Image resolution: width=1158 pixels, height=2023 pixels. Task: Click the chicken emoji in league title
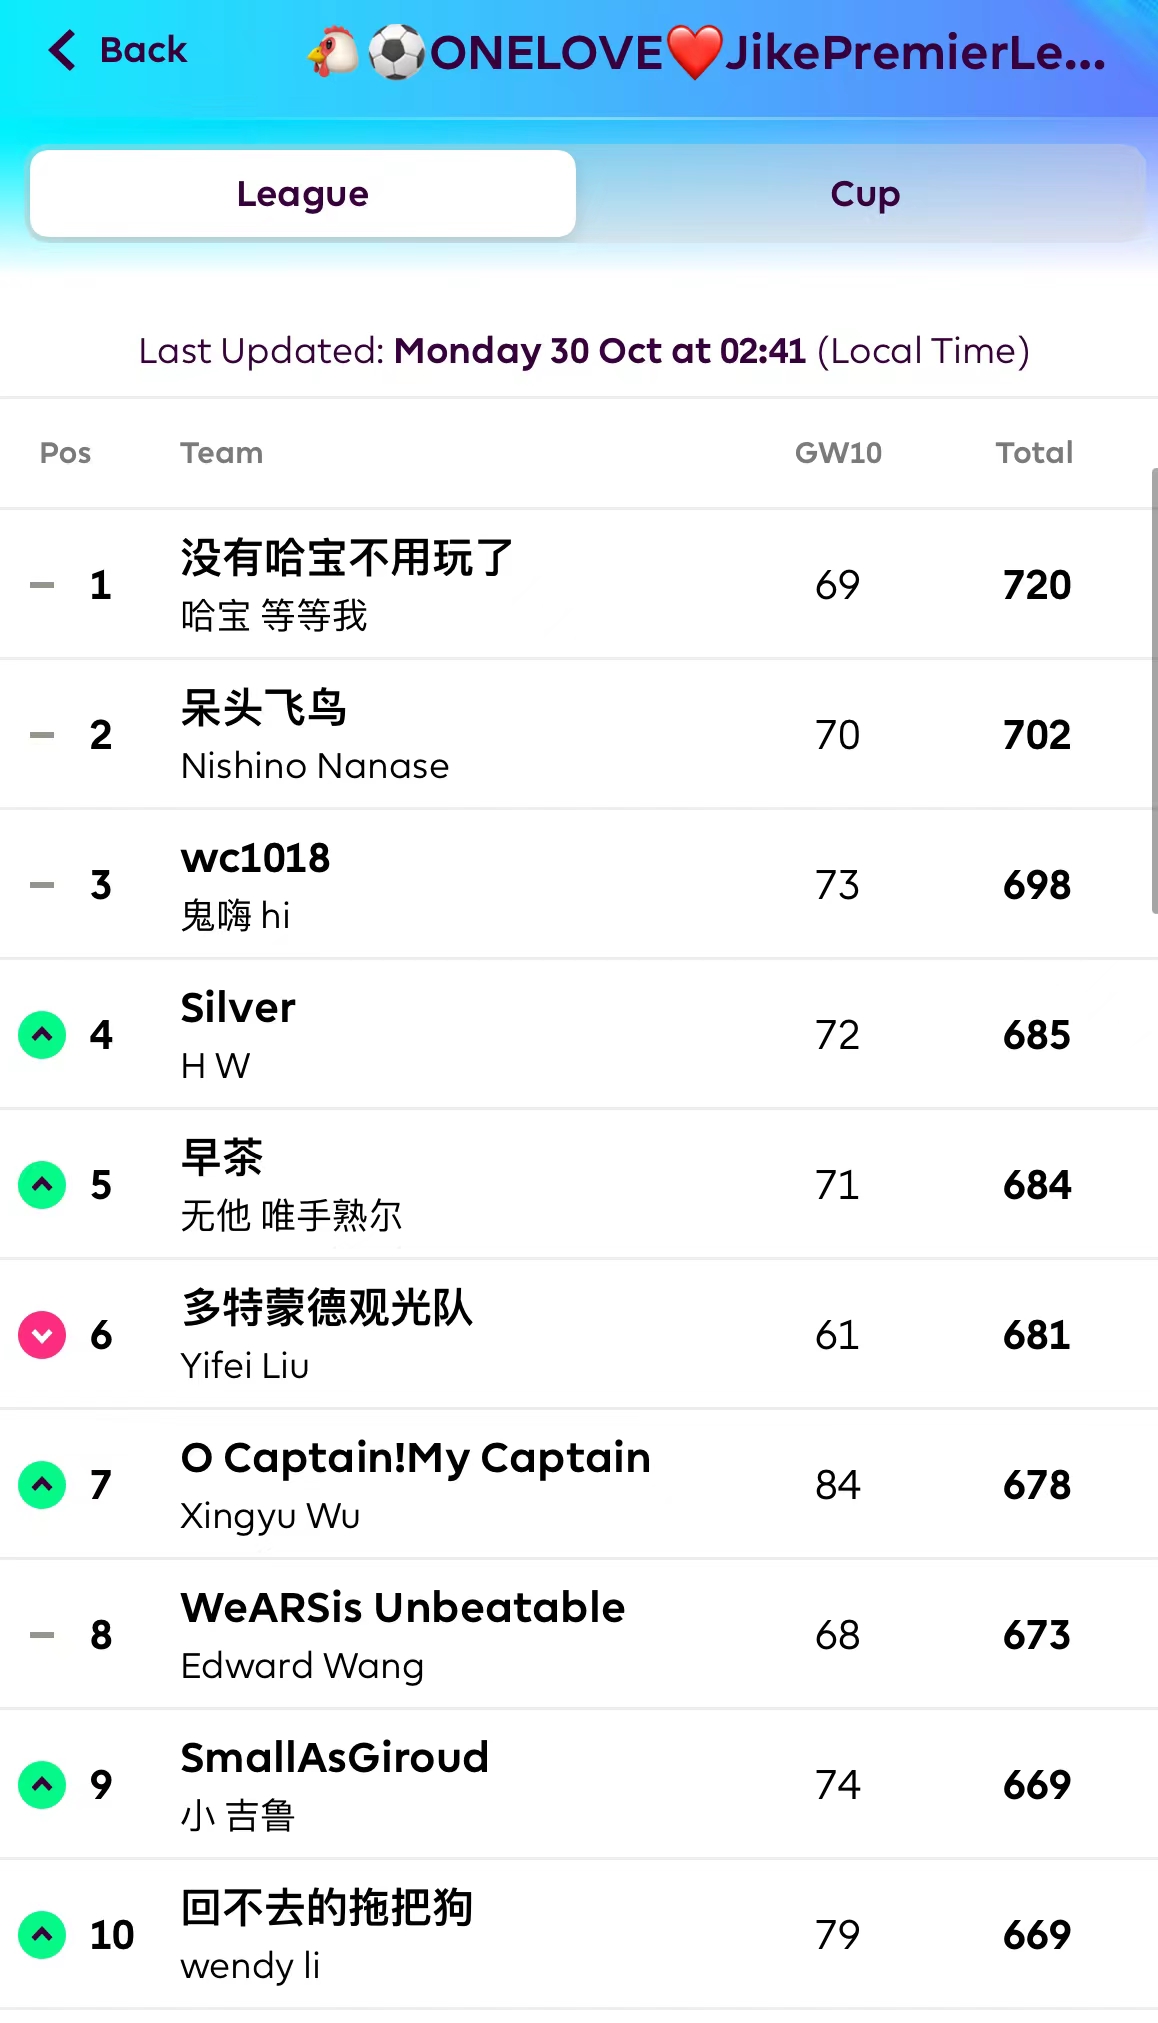point(334,52)
